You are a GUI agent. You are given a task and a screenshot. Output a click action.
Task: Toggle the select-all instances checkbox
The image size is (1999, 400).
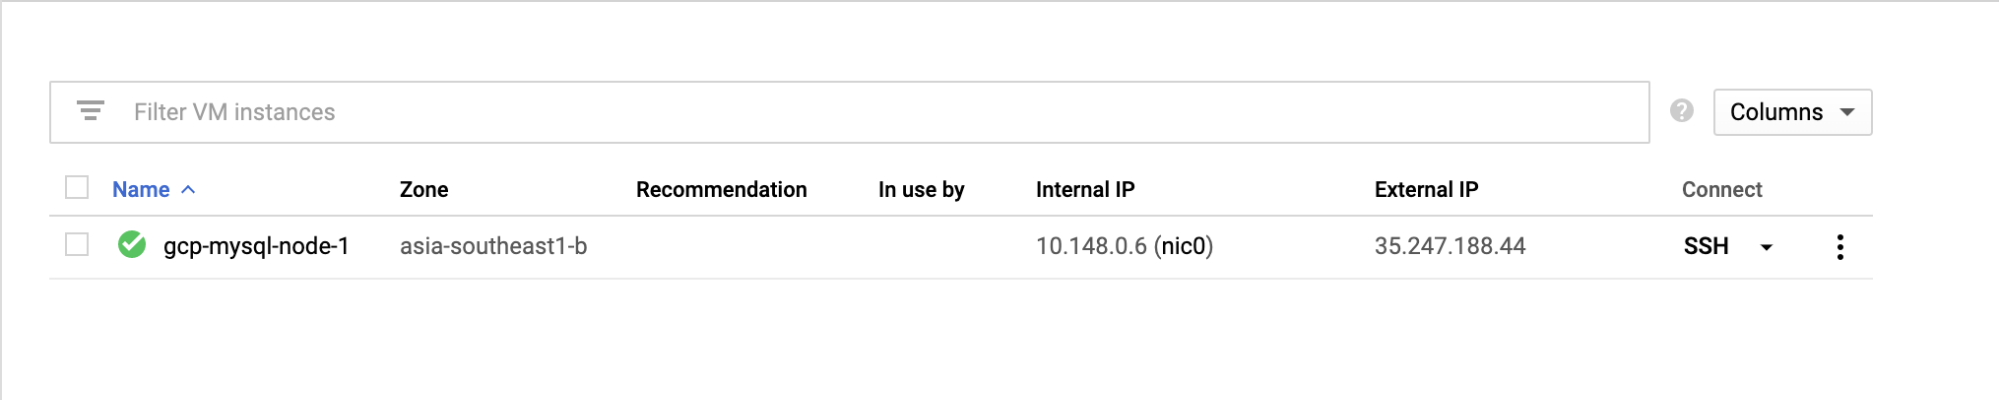[x=77, y=187]
